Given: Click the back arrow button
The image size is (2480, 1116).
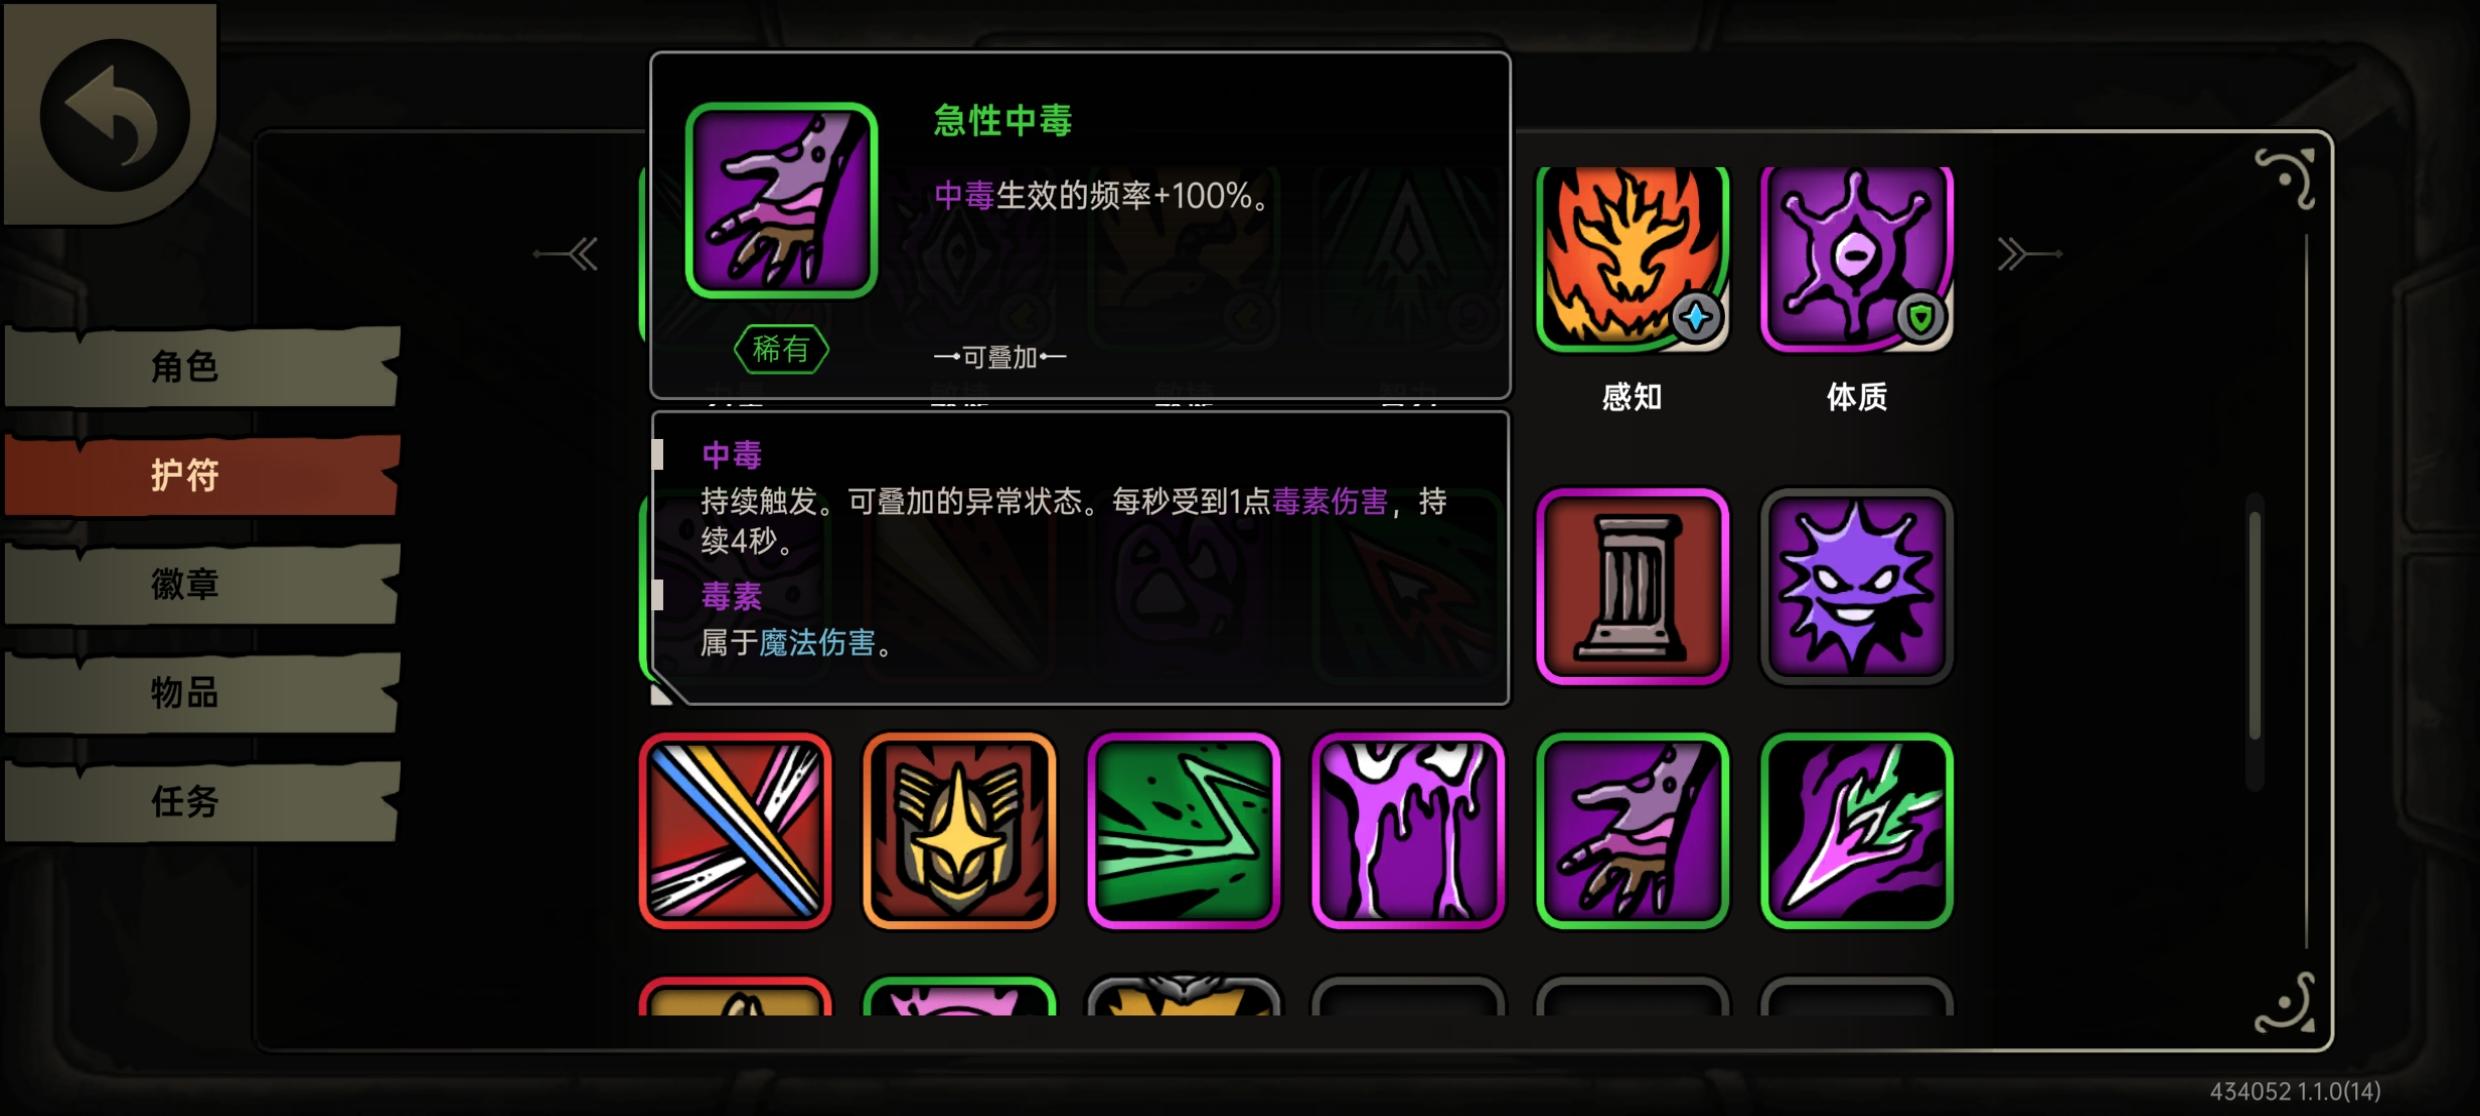Looking at the screenshot, I should [114, 114].
